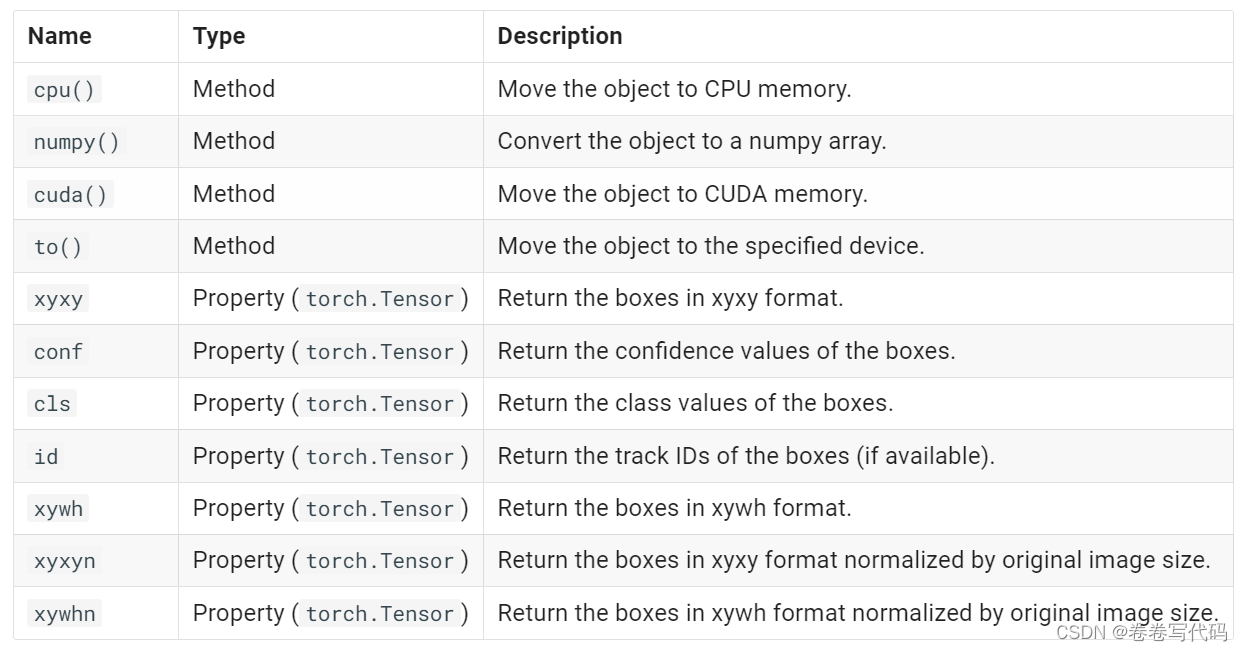Viewport: 1242px width, 651px height.
Task: Click "Convert the object to a numpy array"
Action: (691, 141)
